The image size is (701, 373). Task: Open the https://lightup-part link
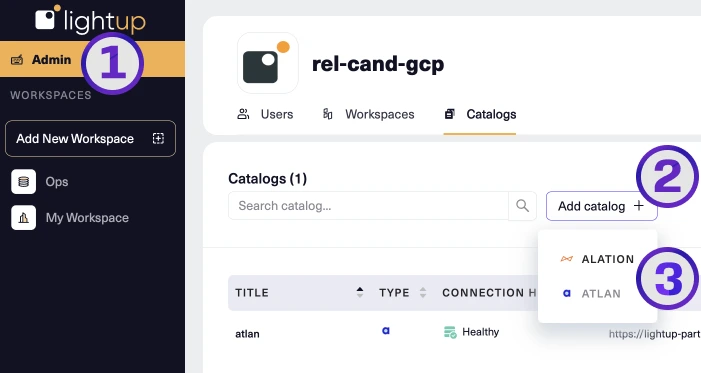(655, 334)
